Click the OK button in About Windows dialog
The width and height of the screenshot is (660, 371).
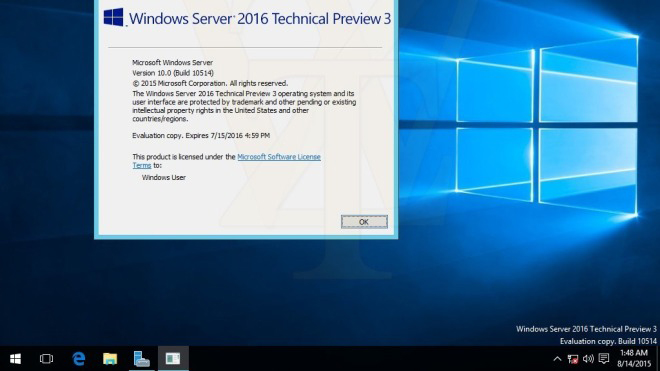[364, 222]
